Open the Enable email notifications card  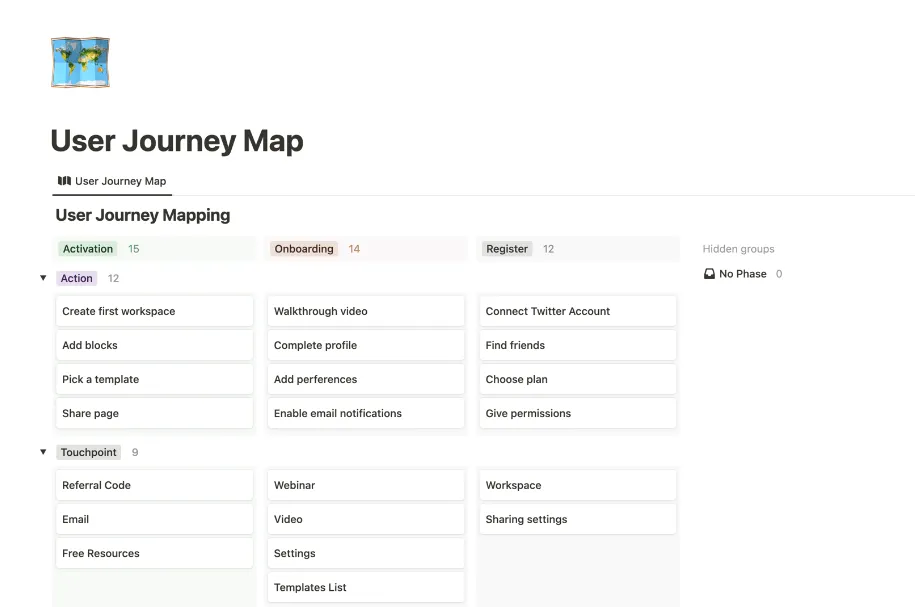click(366, 413)
